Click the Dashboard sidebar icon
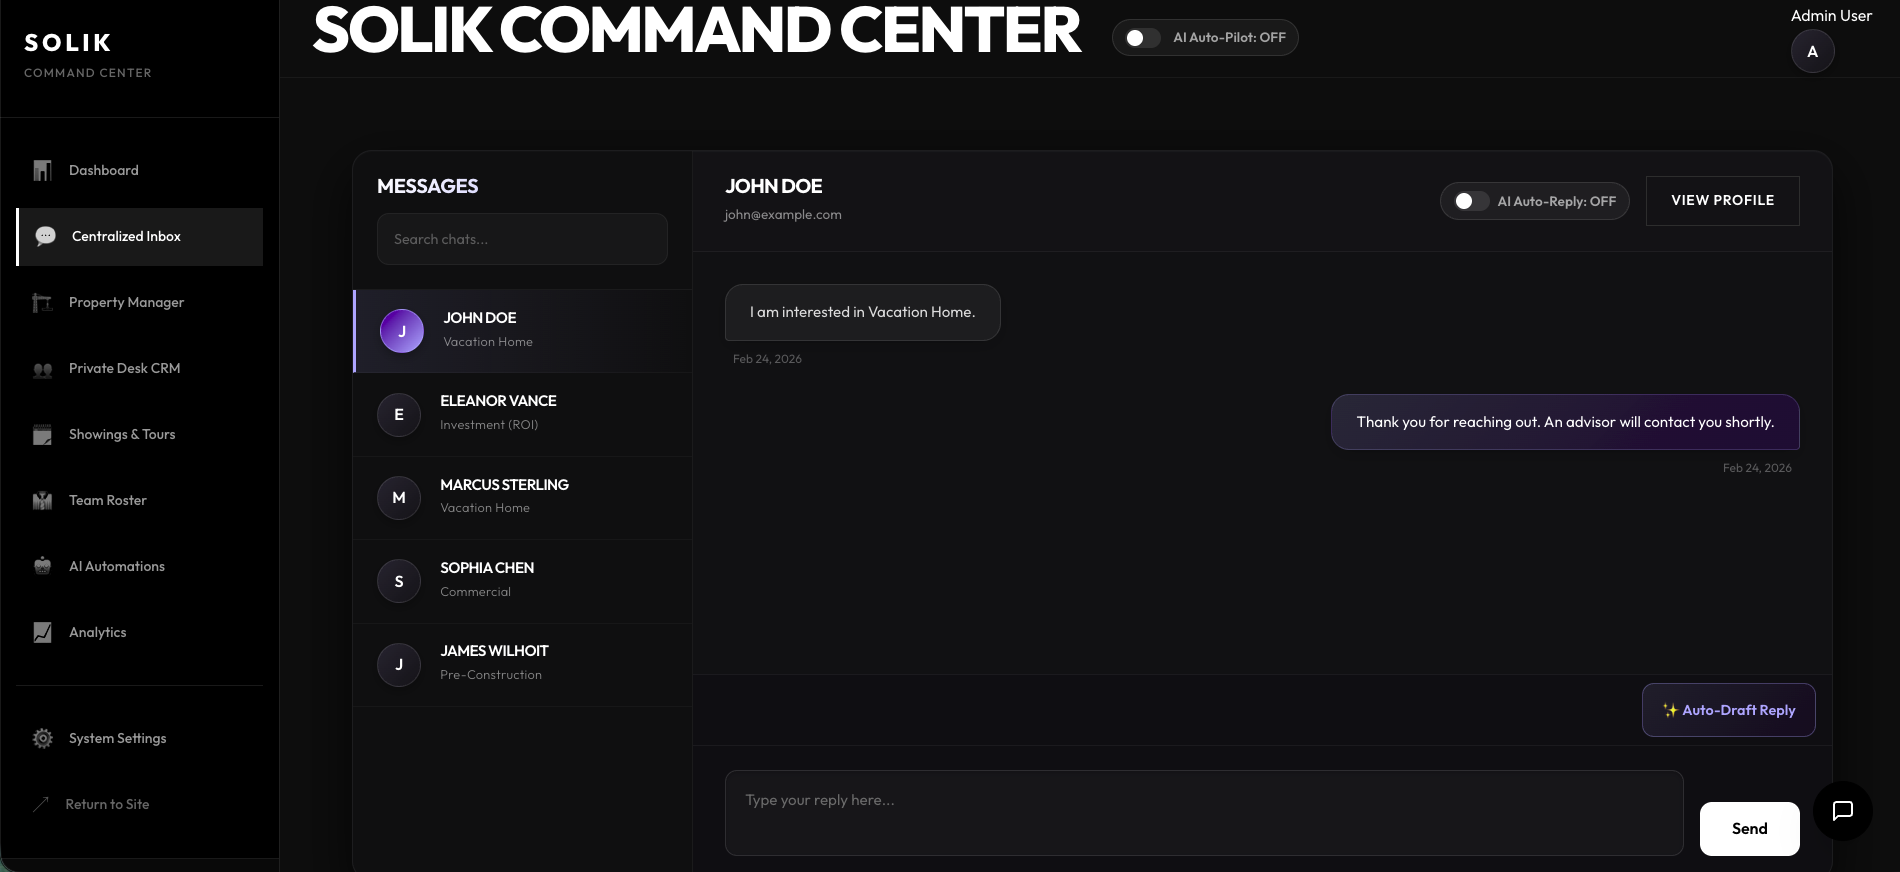The height and width of the screenshot is (872, 1900). (x=42, y=171)
